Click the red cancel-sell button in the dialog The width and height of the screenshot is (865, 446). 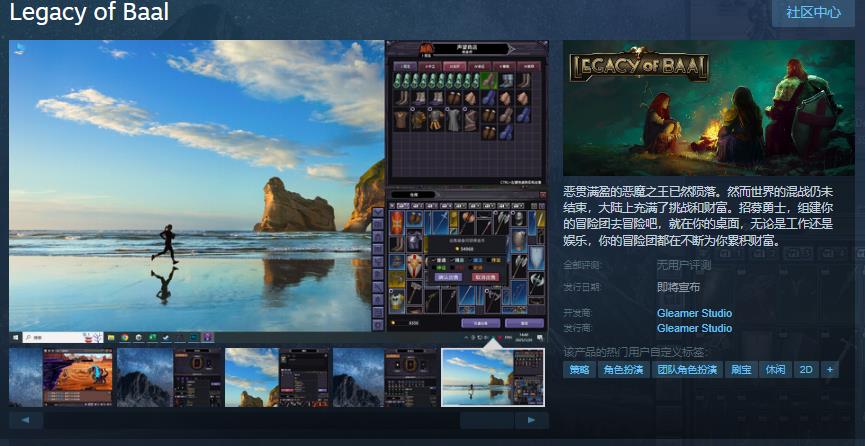coord(485,277)
